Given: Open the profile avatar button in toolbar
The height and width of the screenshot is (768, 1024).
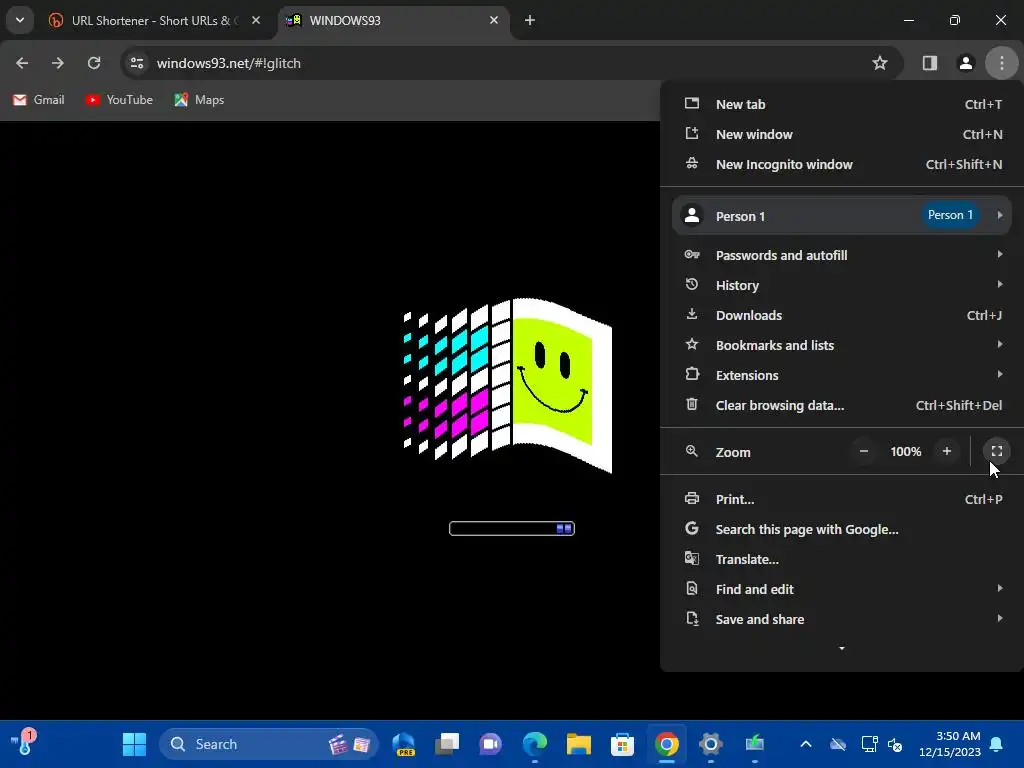Looking at the screenshot, I should pos(966,63).
